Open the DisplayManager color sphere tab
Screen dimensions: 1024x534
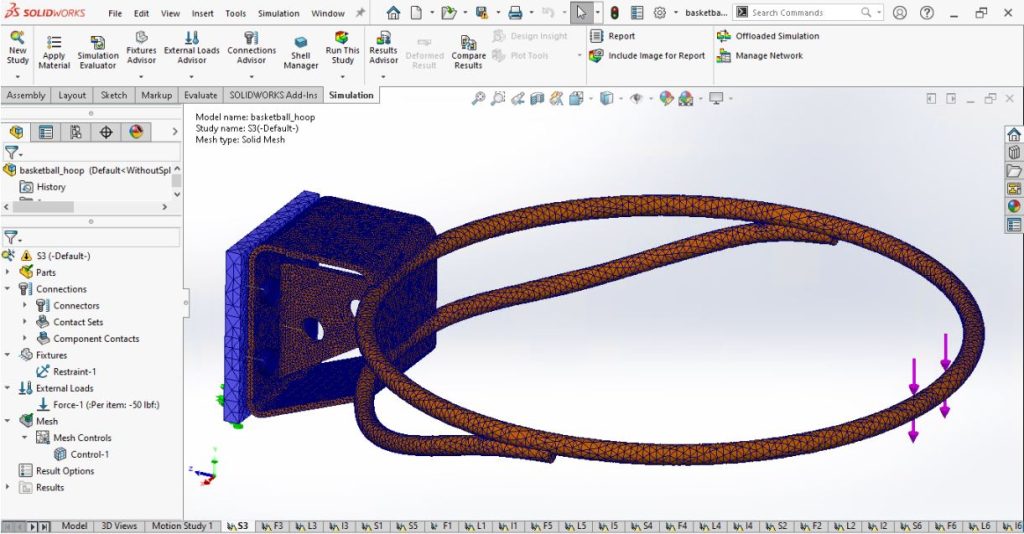click(136, 132)
